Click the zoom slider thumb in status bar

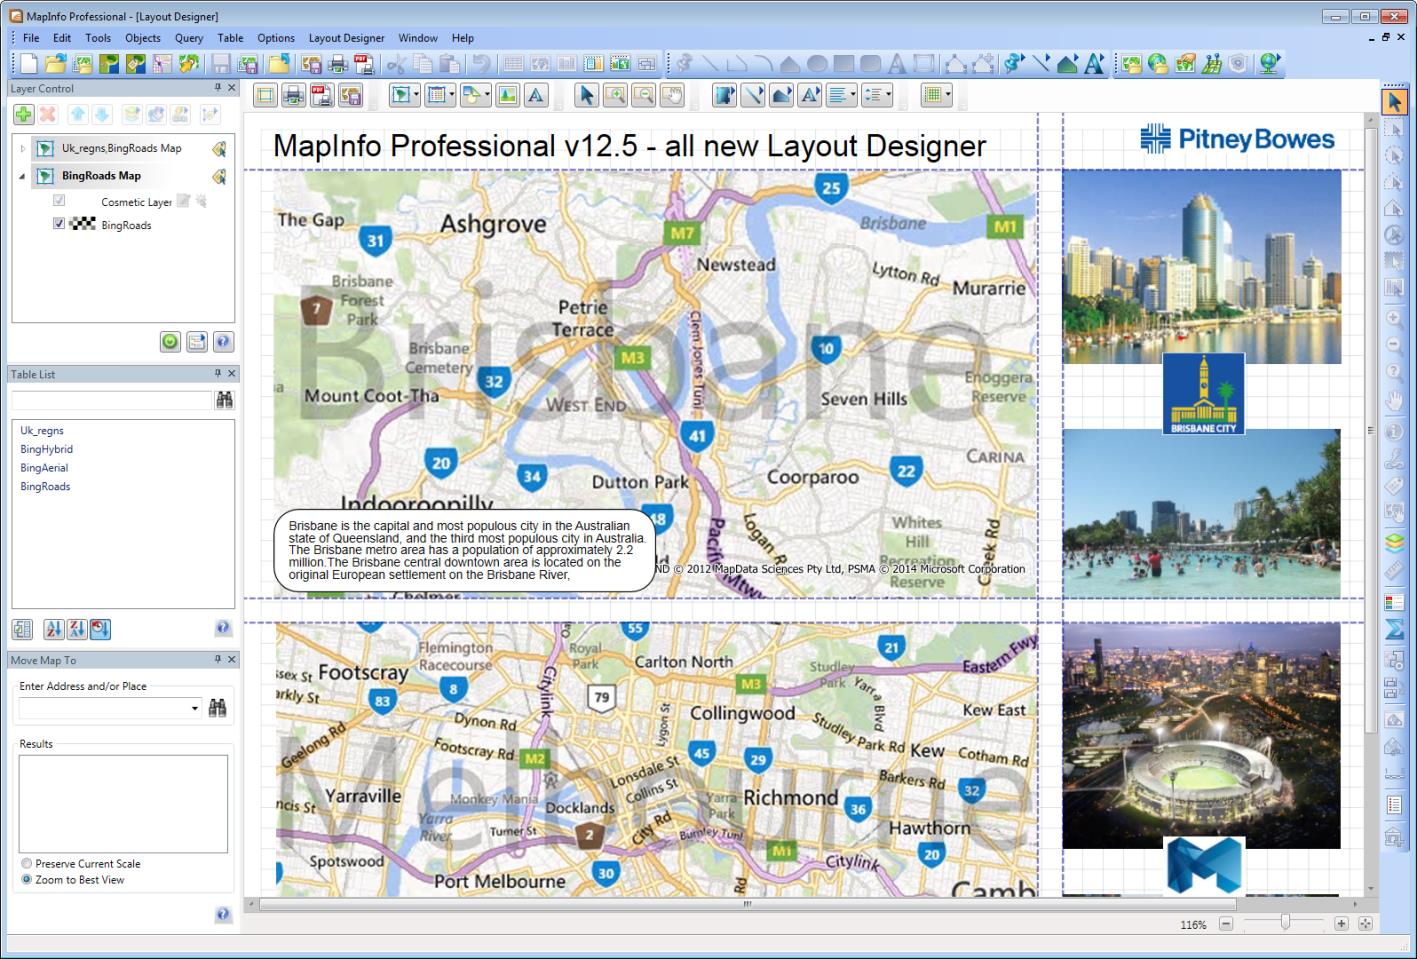[1285, 923]
